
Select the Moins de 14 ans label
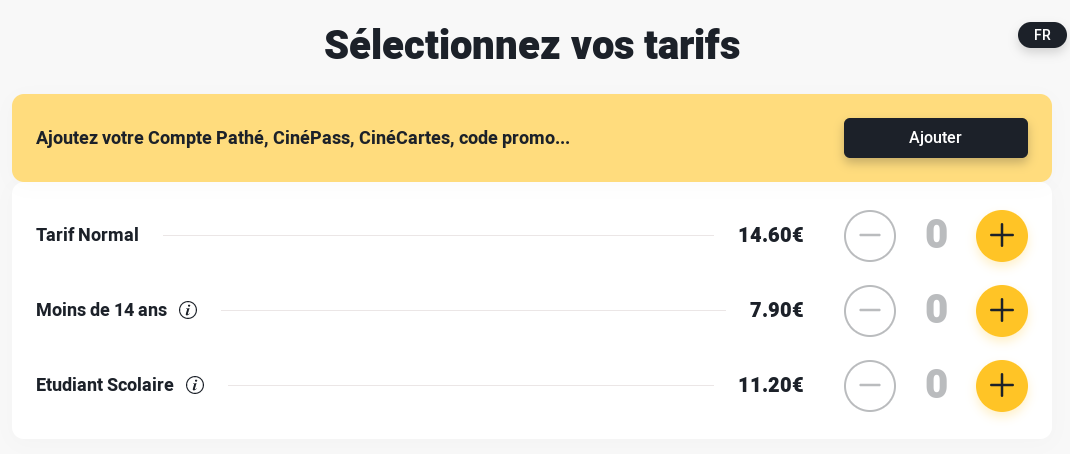coord(101,310)
